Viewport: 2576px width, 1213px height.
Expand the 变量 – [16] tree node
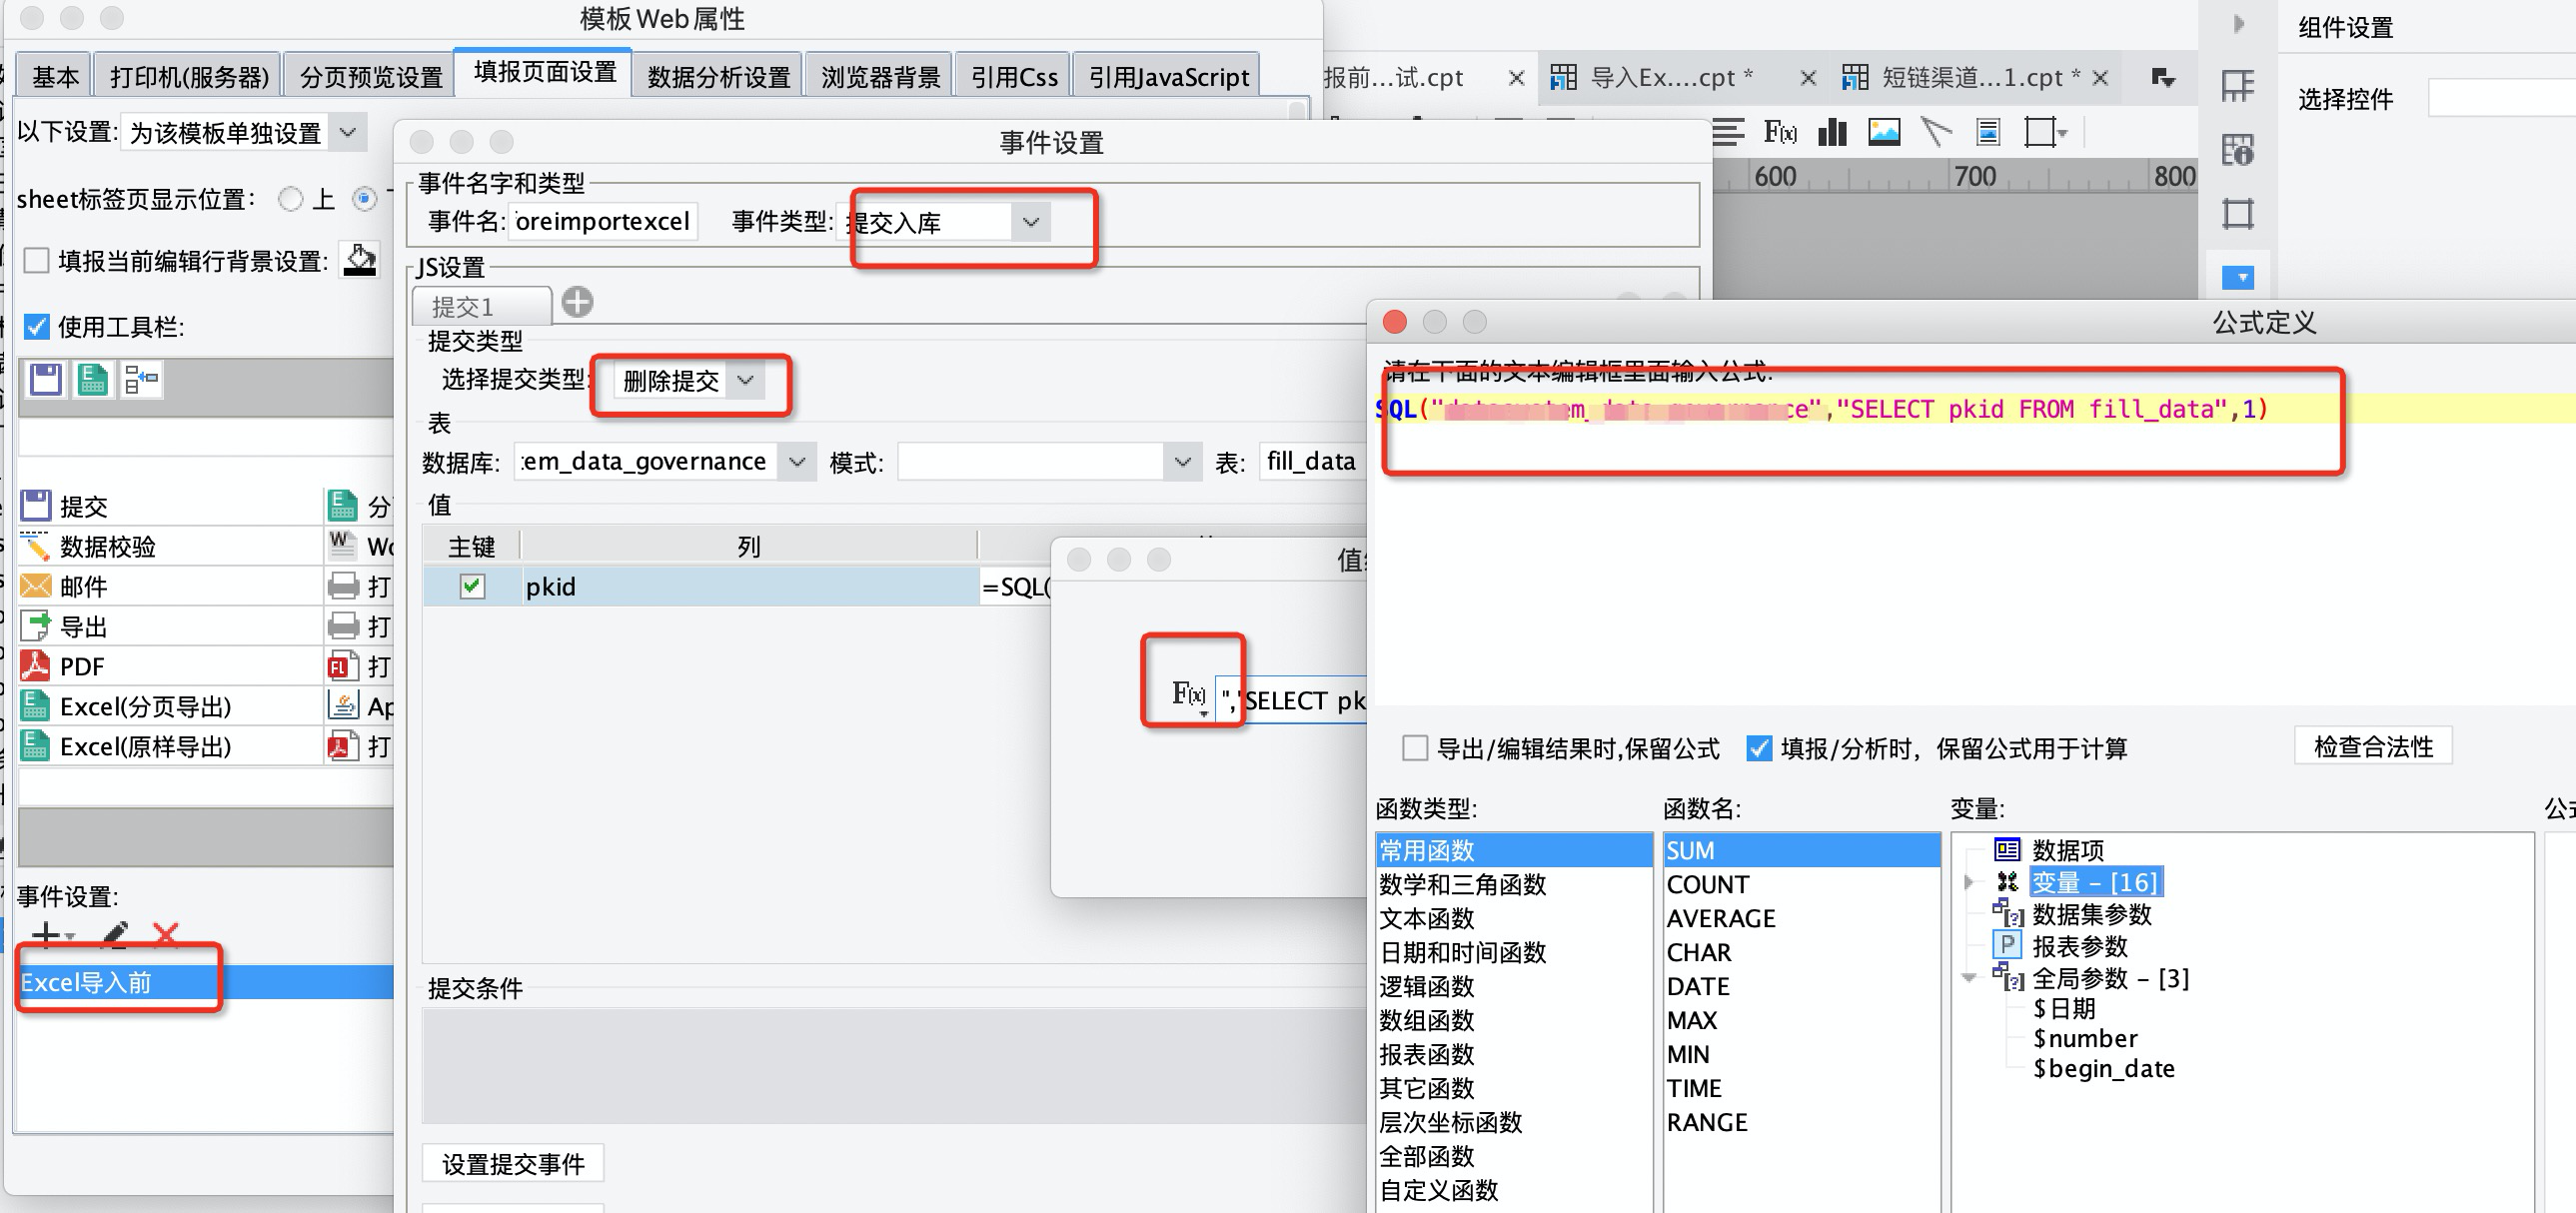1968,882
